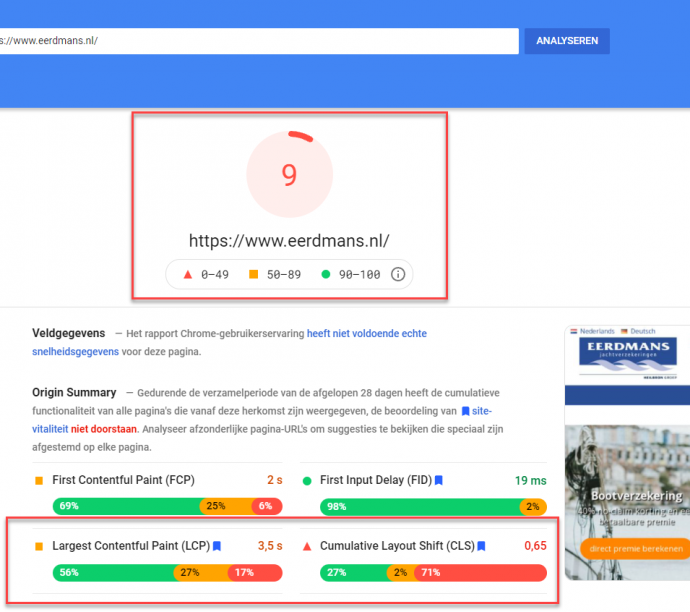690x612 pixels.
Task: Click the Eerdmans logo in the page preview
Action: (628, 357)
